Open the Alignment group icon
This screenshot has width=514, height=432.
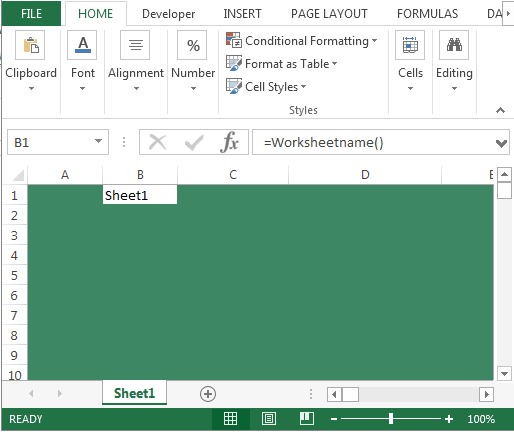pyautogui.click(x=135, y=45)
